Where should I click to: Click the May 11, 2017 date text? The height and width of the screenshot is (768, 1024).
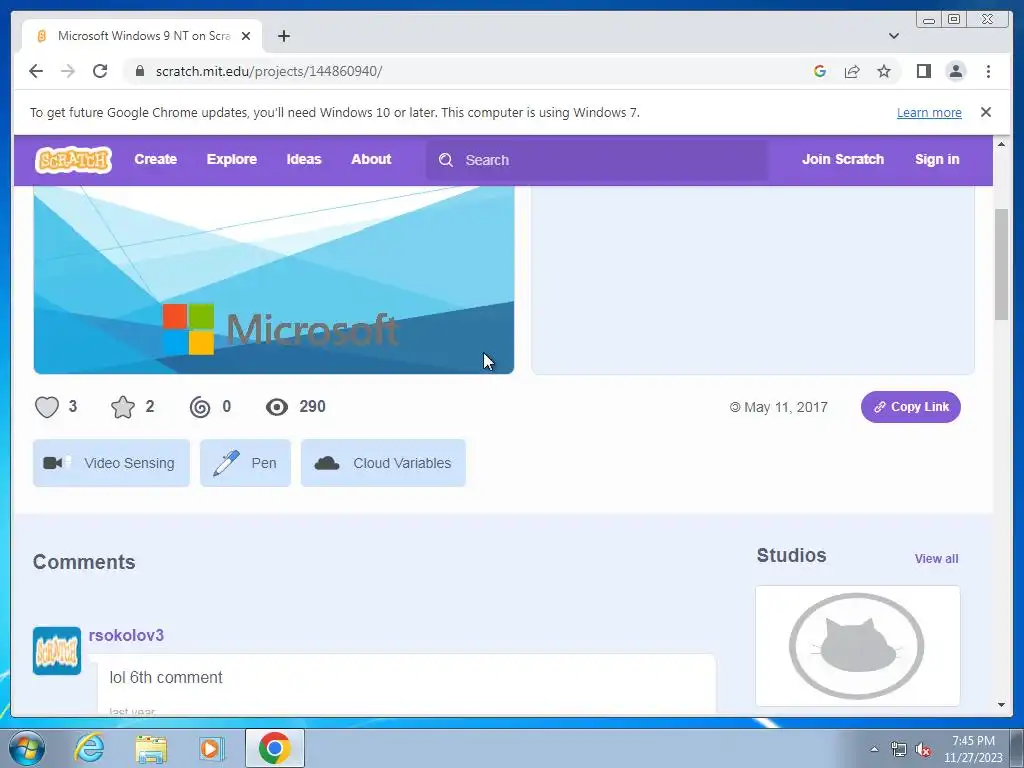point(786,408)
